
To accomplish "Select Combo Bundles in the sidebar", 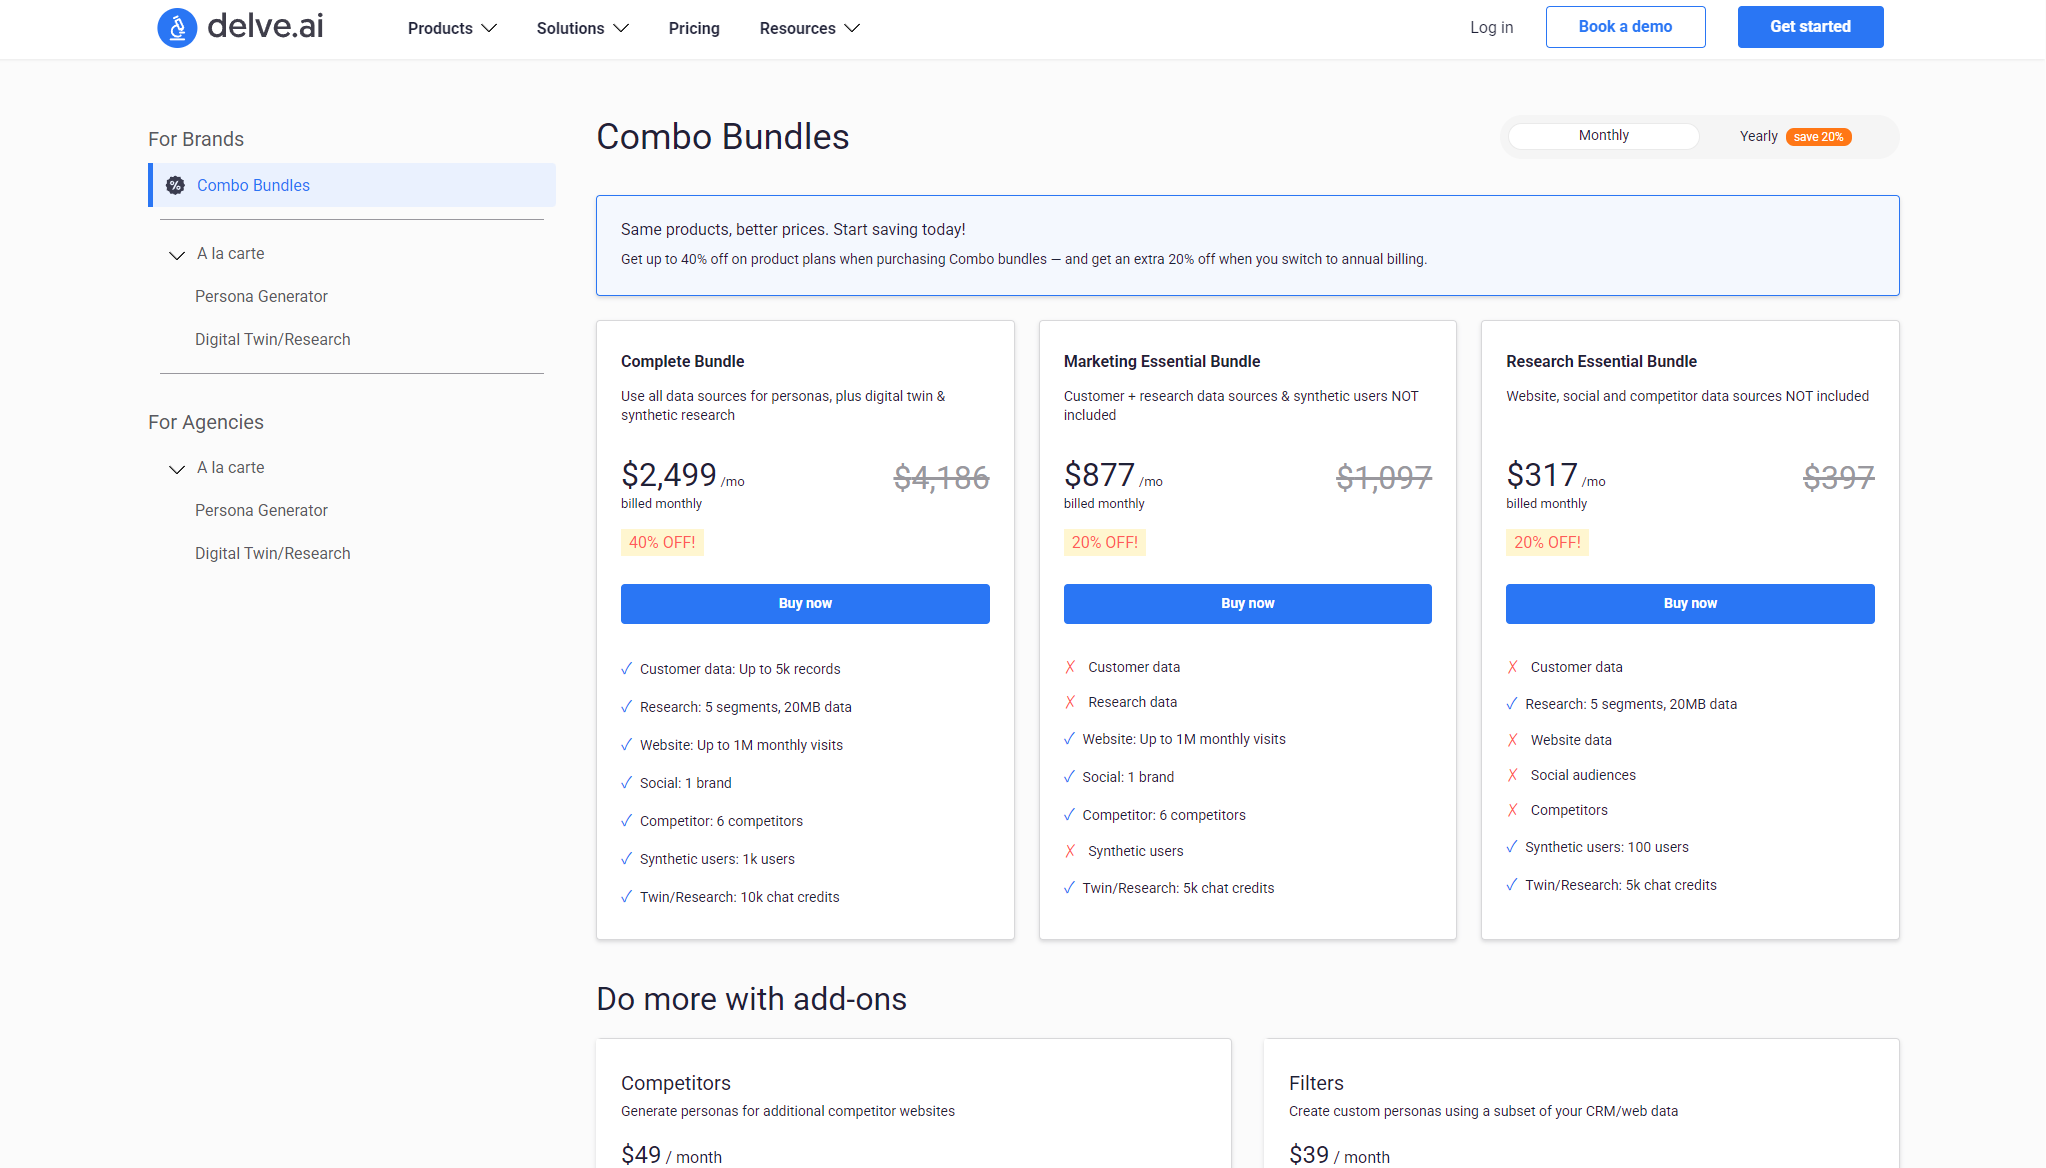I will pos(253,185).
